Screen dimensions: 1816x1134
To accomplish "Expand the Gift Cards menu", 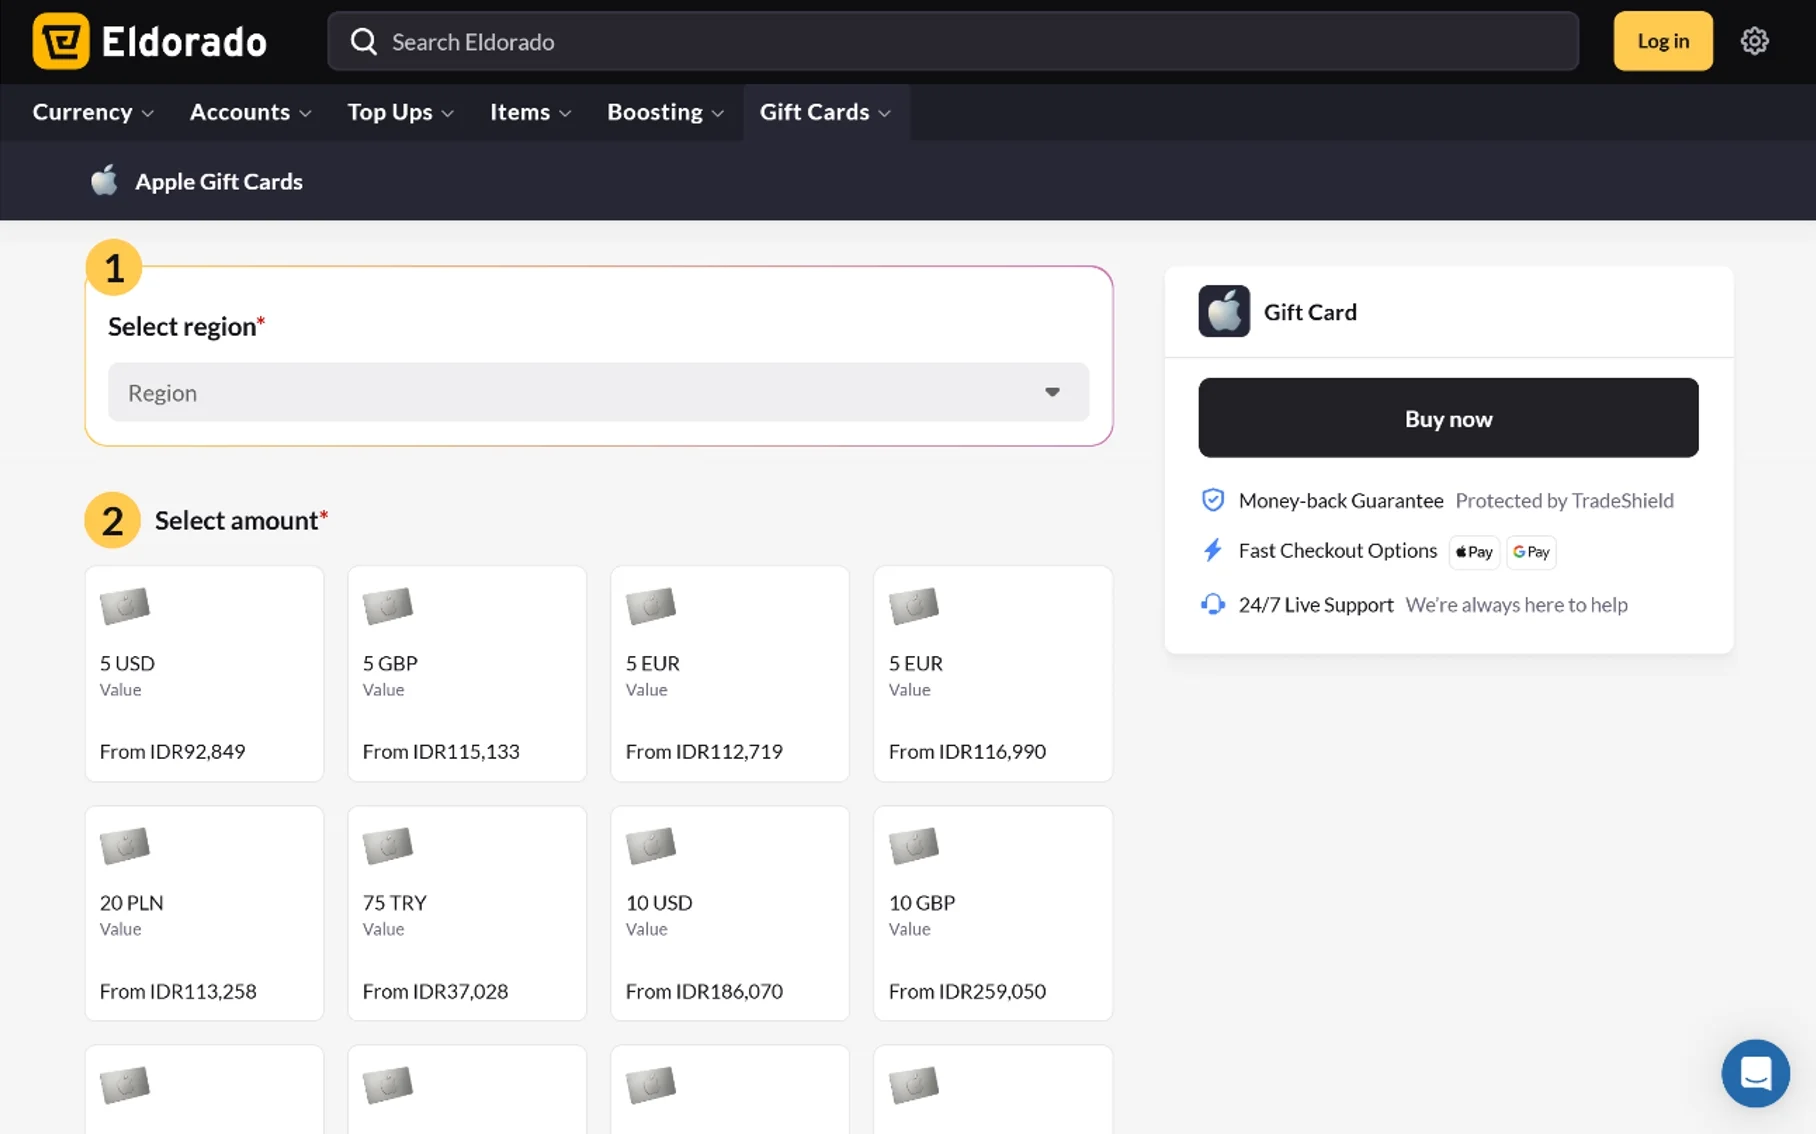I will pyautogui.click(x=826, y=112).
